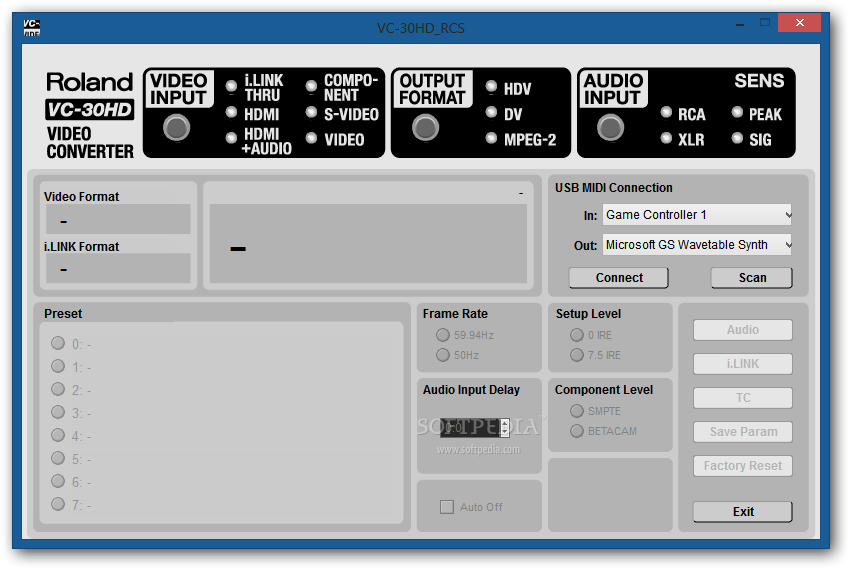Click the Connect button

(x=619, y=277)
